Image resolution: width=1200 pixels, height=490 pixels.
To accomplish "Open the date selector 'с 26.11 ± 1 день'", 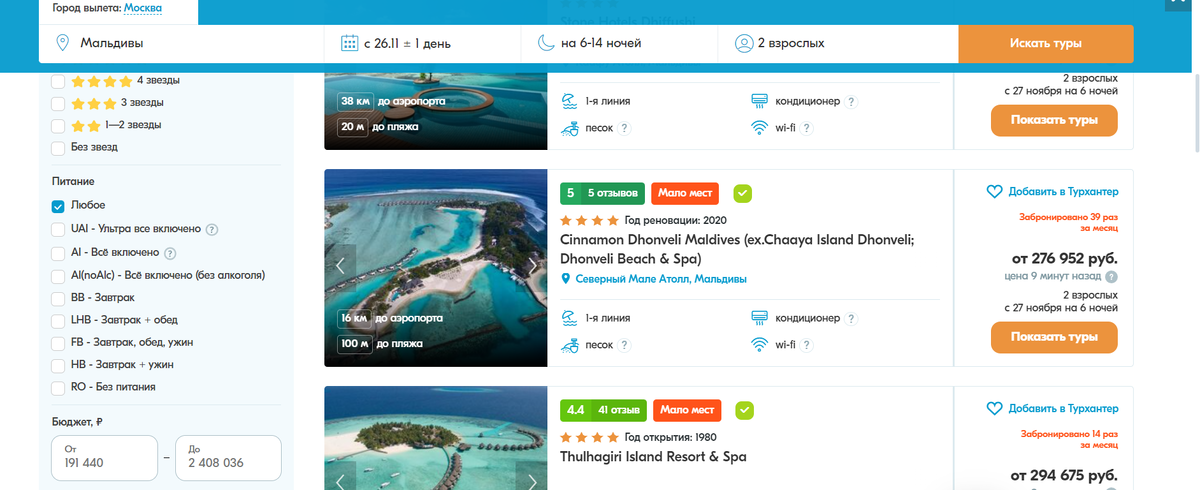I will [423, 43].
